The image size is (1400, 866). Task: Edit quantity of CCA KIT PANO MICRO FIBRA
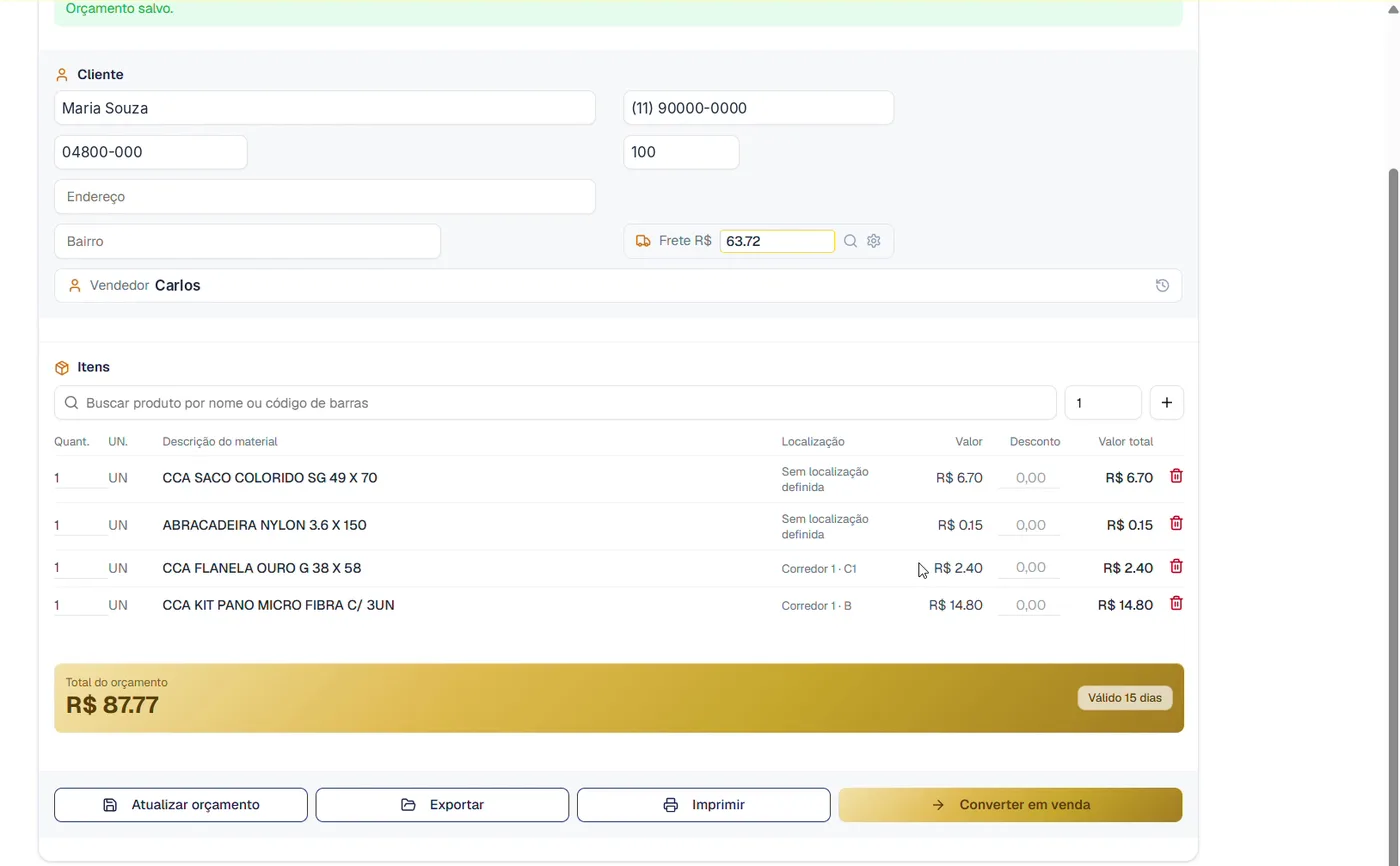click(x=80, y=605)
